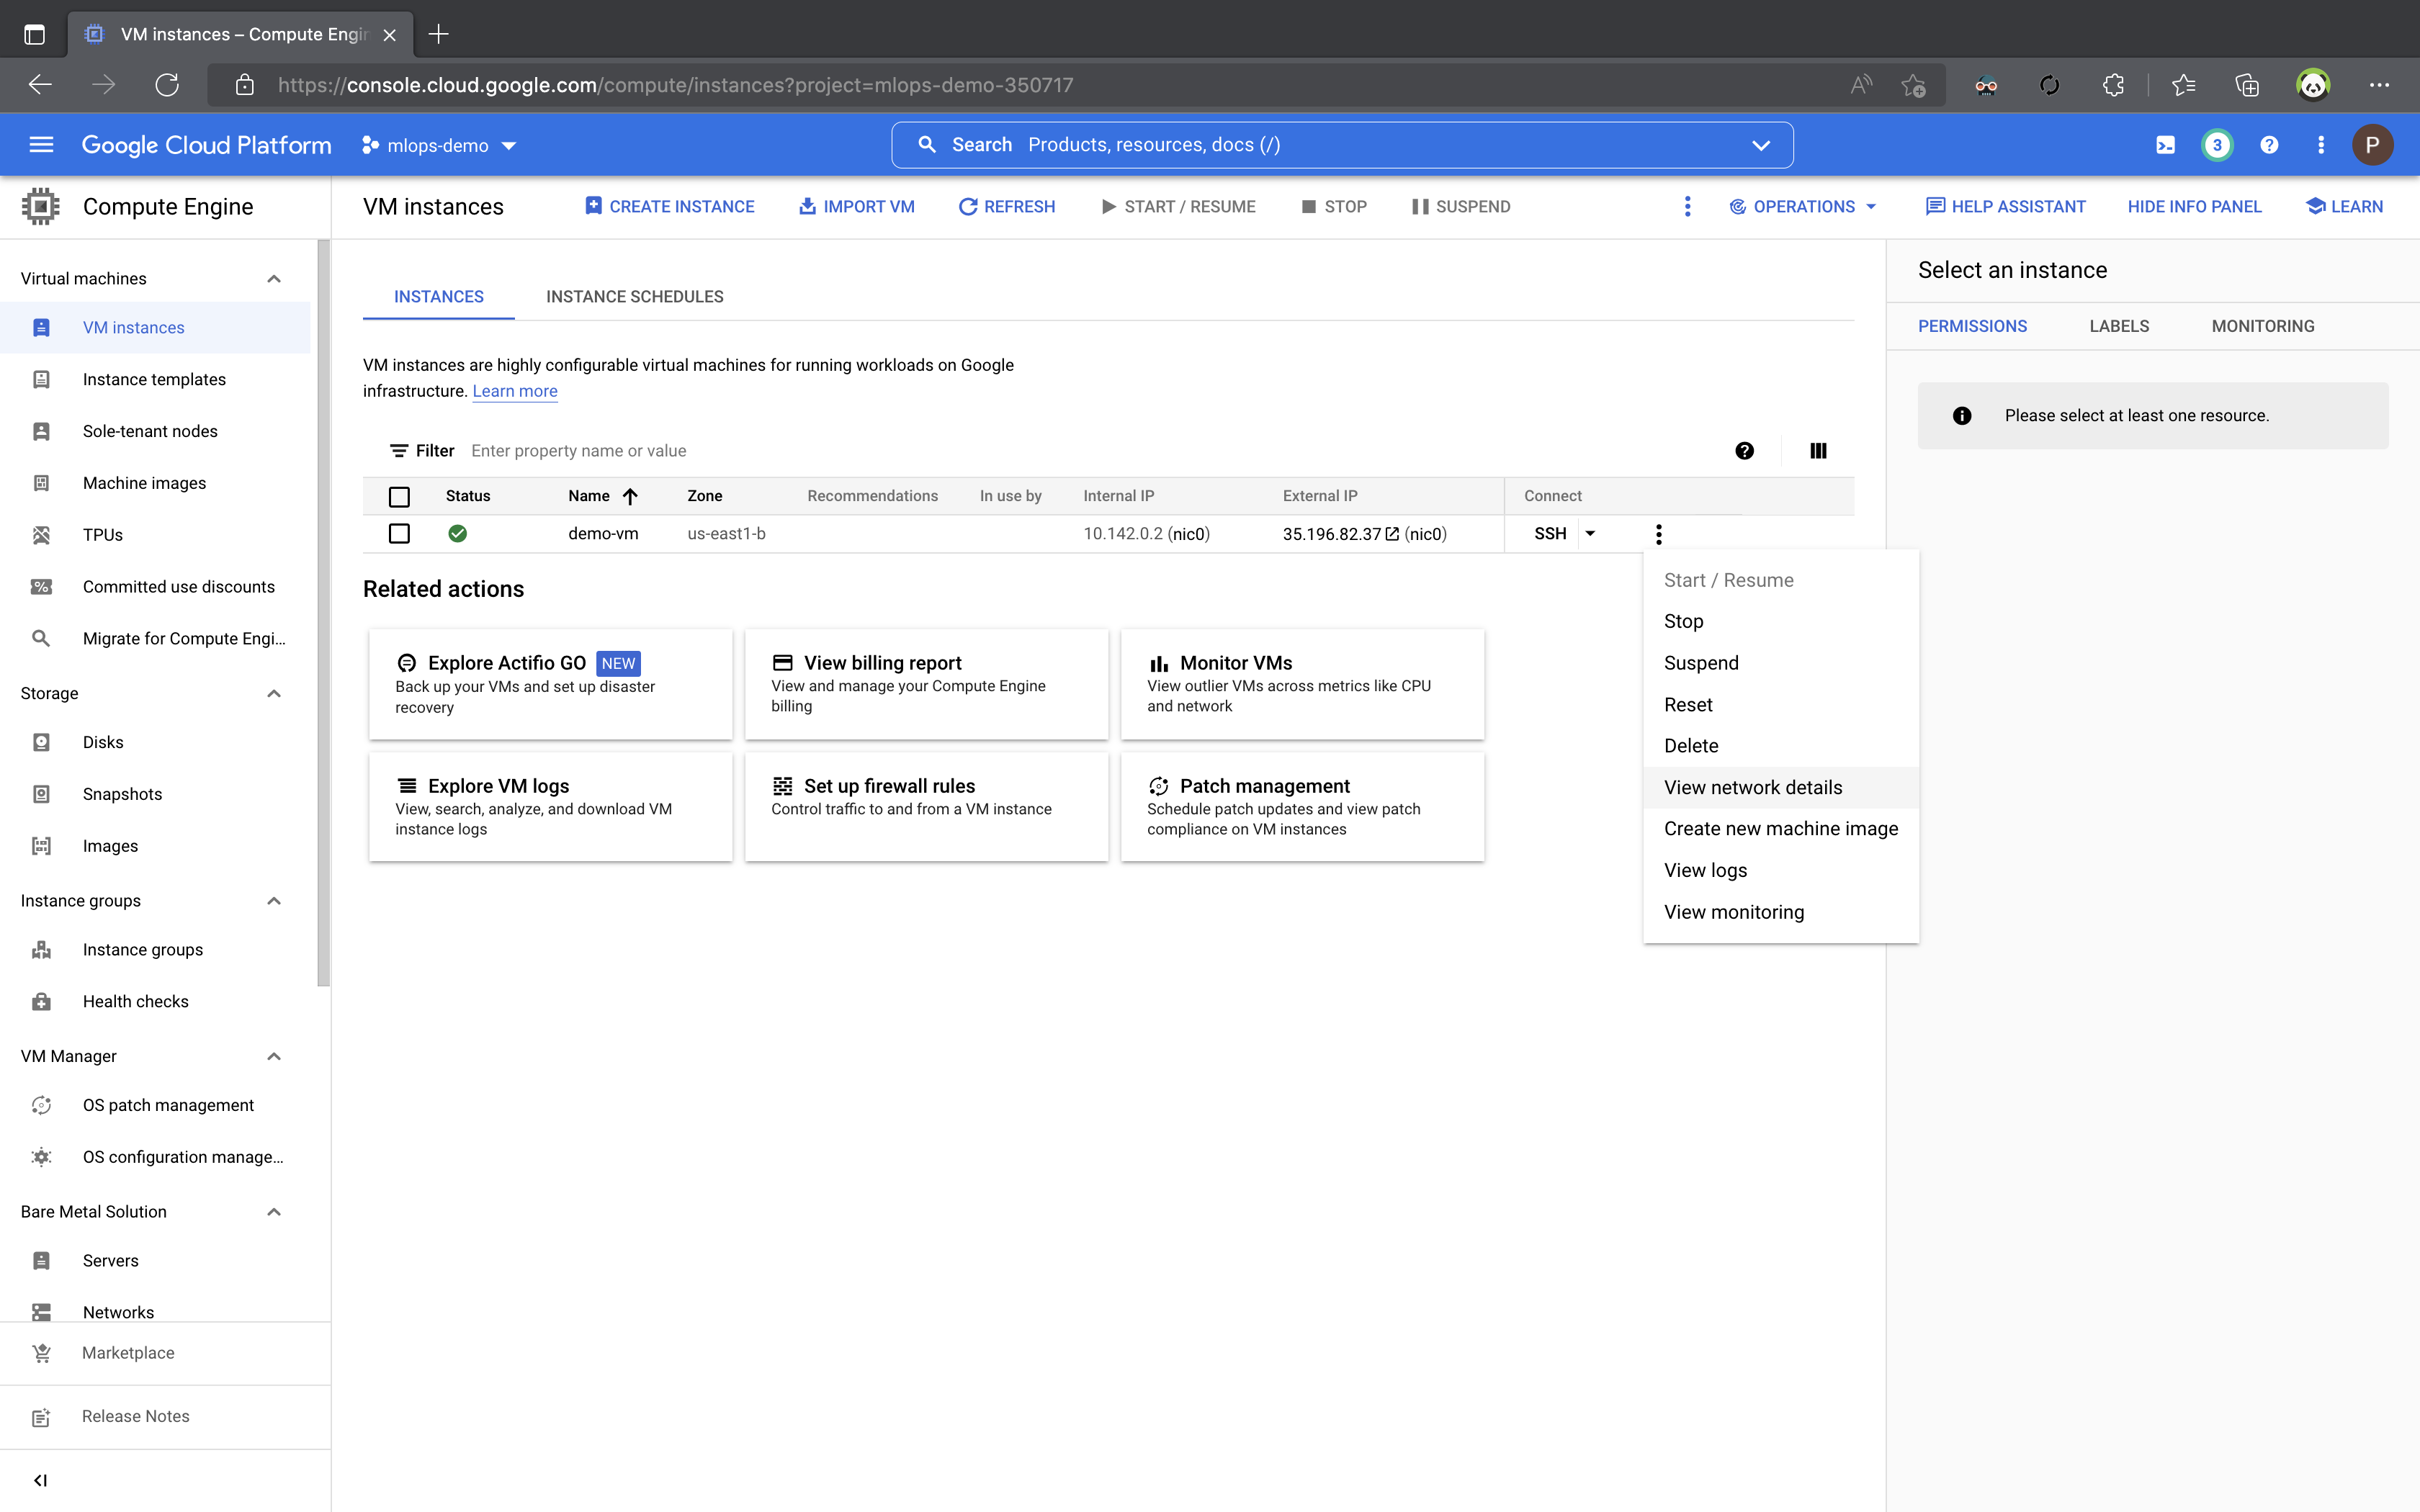Open the View billing report card
Viewport: 2420px width, 1512px height.
pyautogui.click(x=926, y=684)
